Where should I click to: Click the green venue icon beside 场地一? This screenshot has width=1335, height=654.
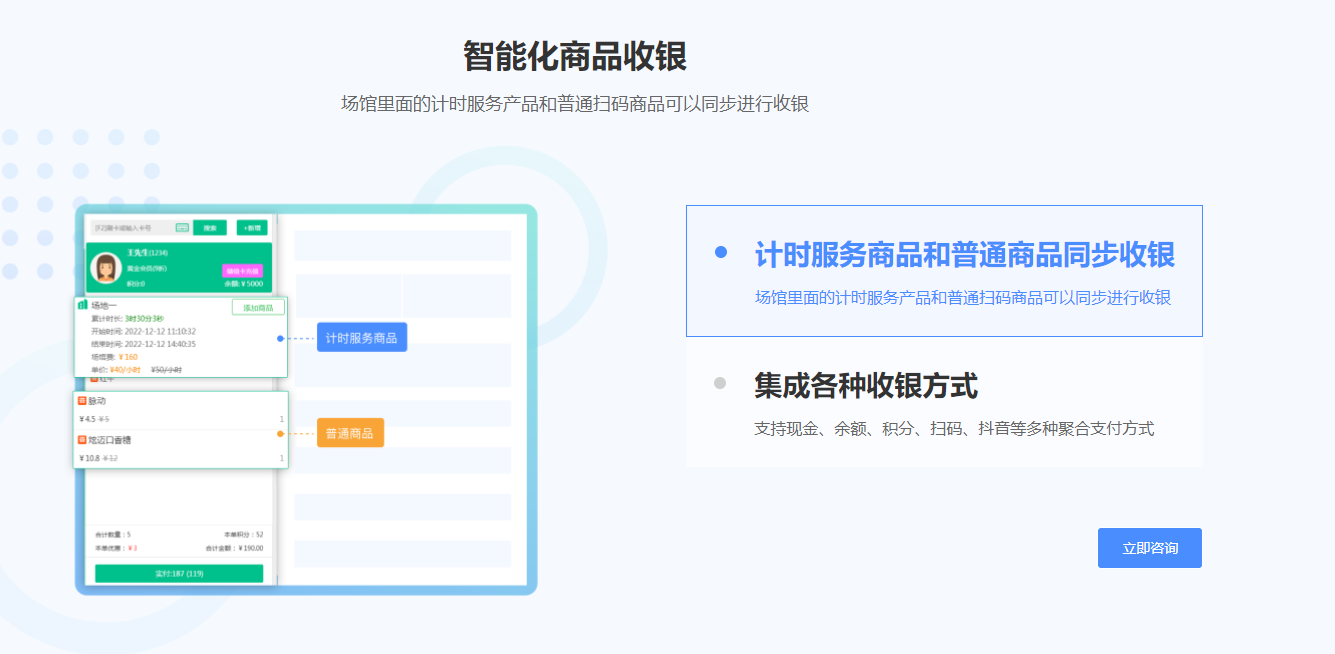coord(82,305)
